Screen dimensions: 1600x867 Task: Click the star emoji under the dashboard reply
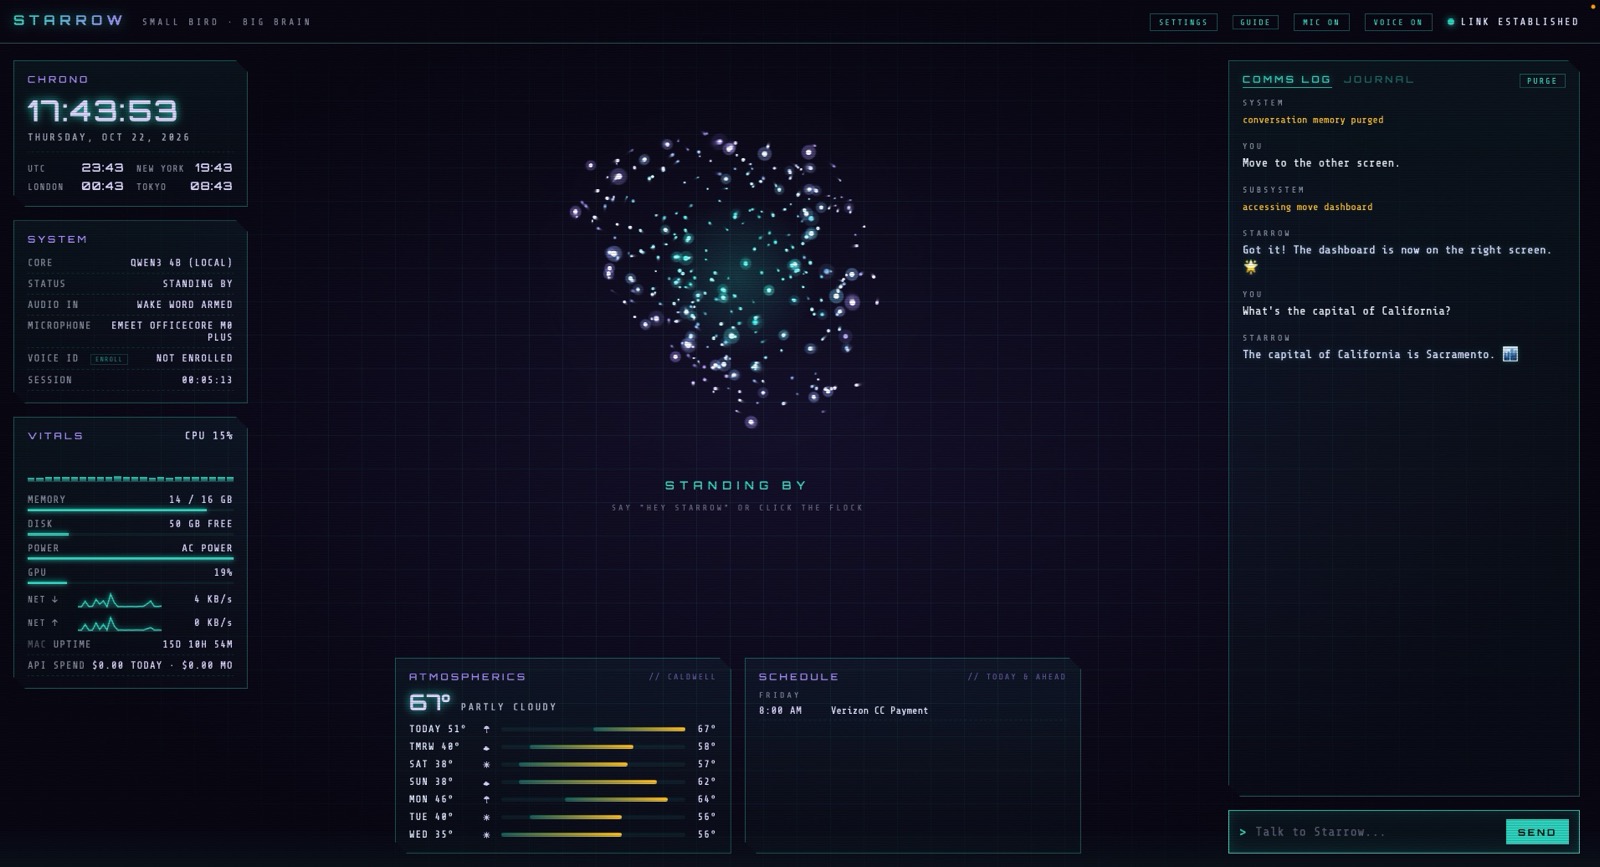click(x=1250, y=267)
